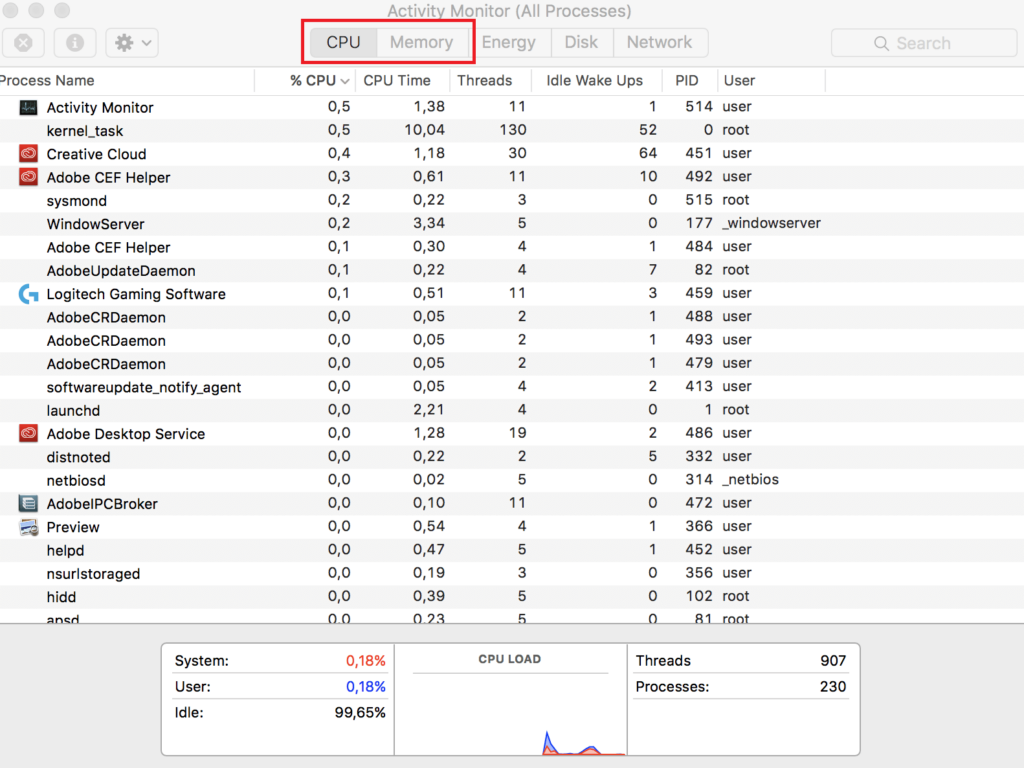Viewport: 1024px width, 768px height.
Task: Select the WindowServer process row
Action: 512,224
